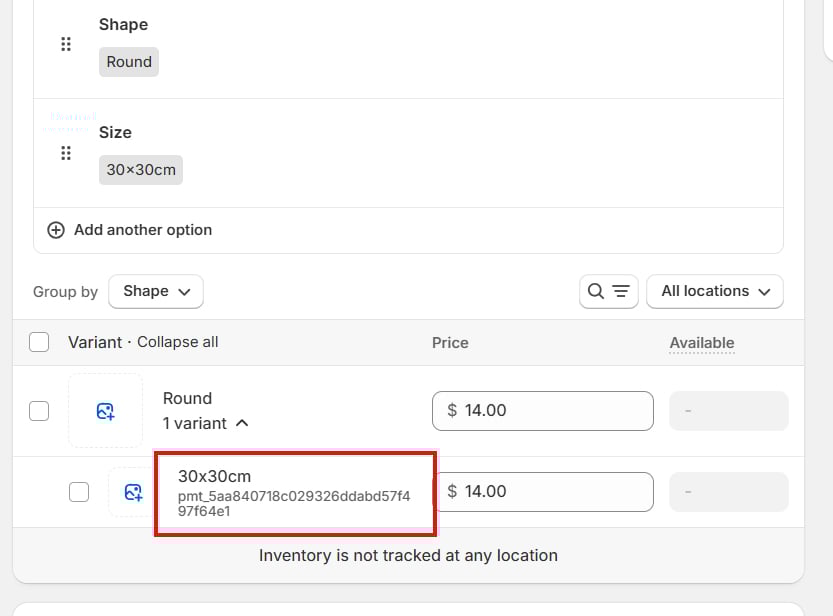The width and height of the screenshot is (833, 616).
Task: Select the 30x30cm variant checkbox
Action: coord(79,492)
